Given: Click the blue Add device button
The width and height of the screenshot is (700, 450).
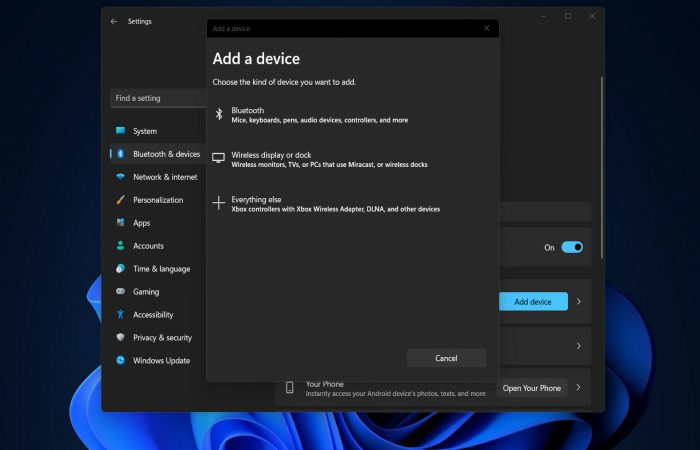Looking at the screenshot, I should point(533,302).
